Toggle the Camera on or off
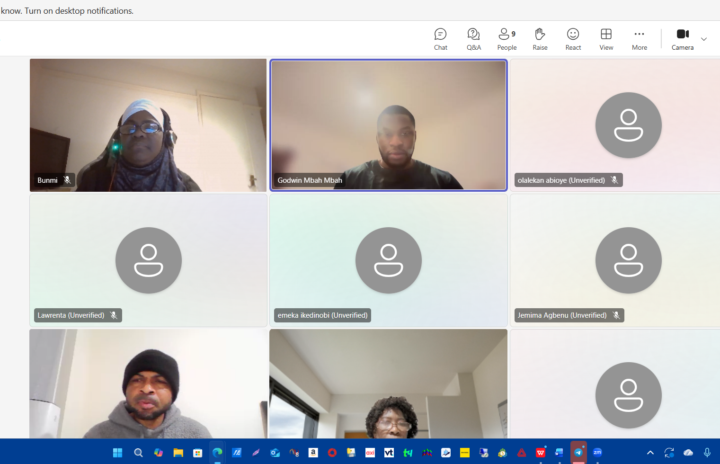Screen dimensions: 720x464 click(682, 39)
